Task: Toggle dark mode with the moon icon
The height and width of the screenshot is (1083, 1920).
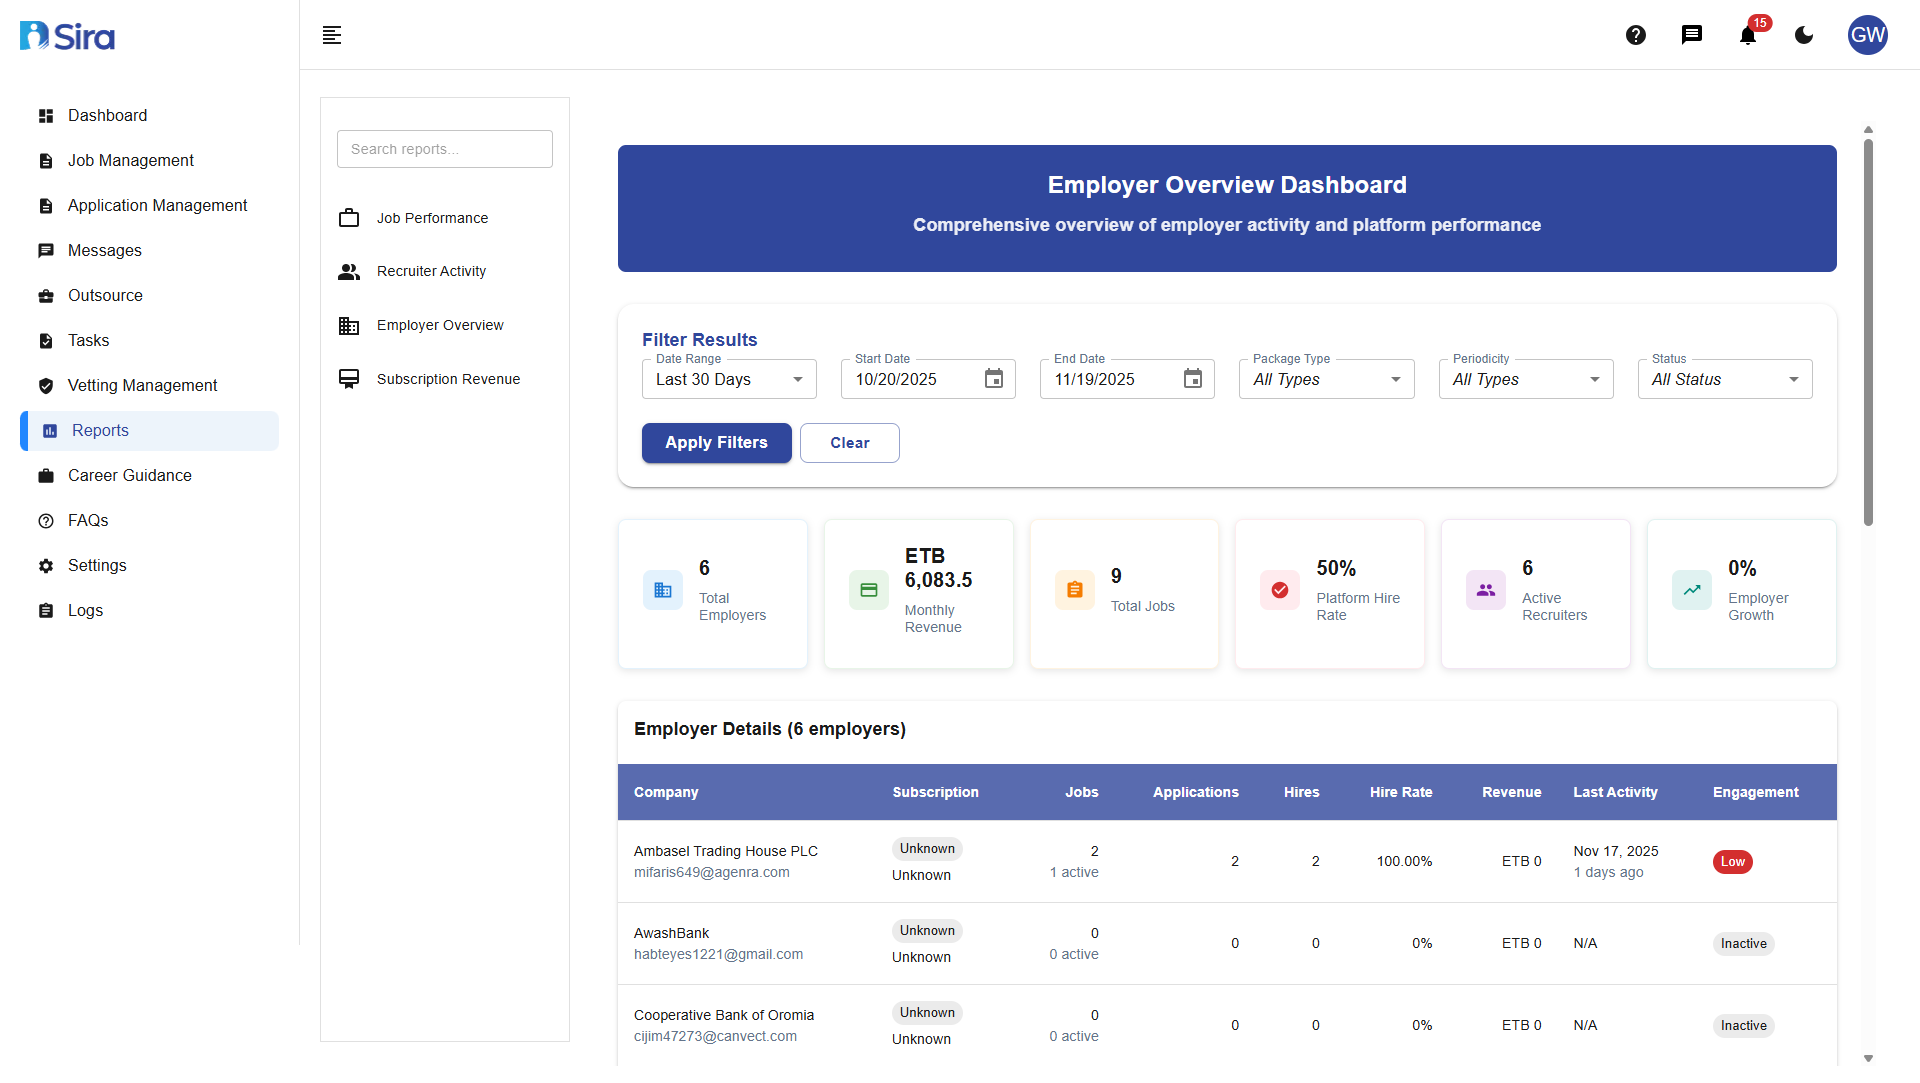Action: coord(1803,35)
